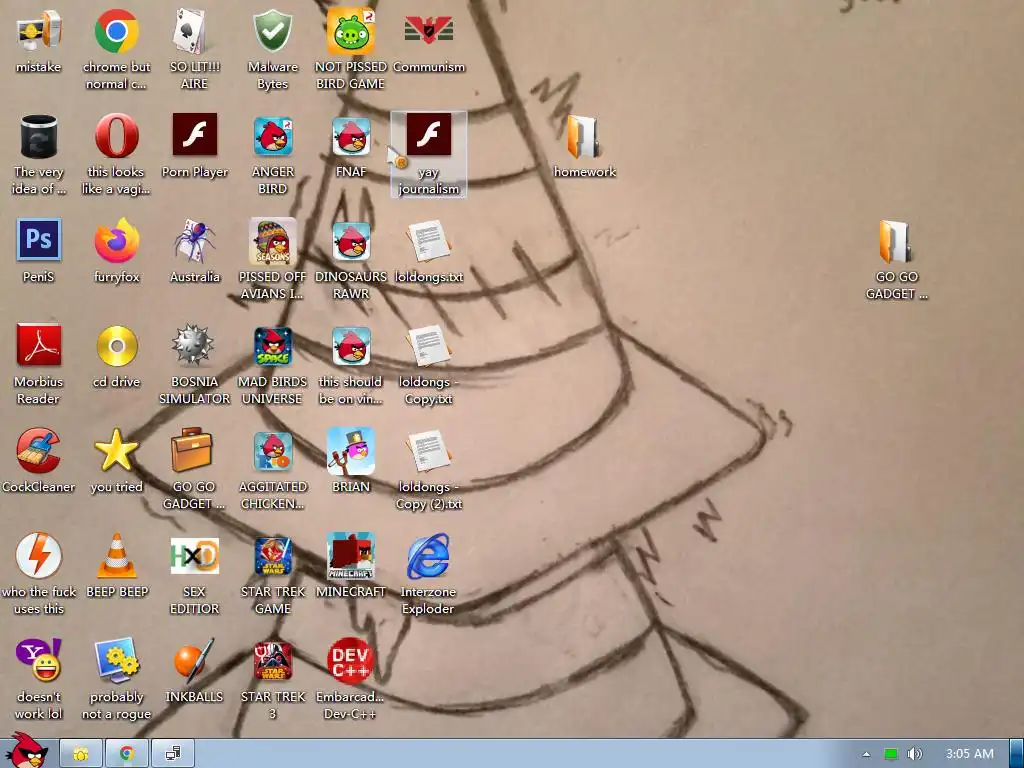Open the volume speaker control
The width and height of the screenshot is (1024, 768).
coord(914,754)
